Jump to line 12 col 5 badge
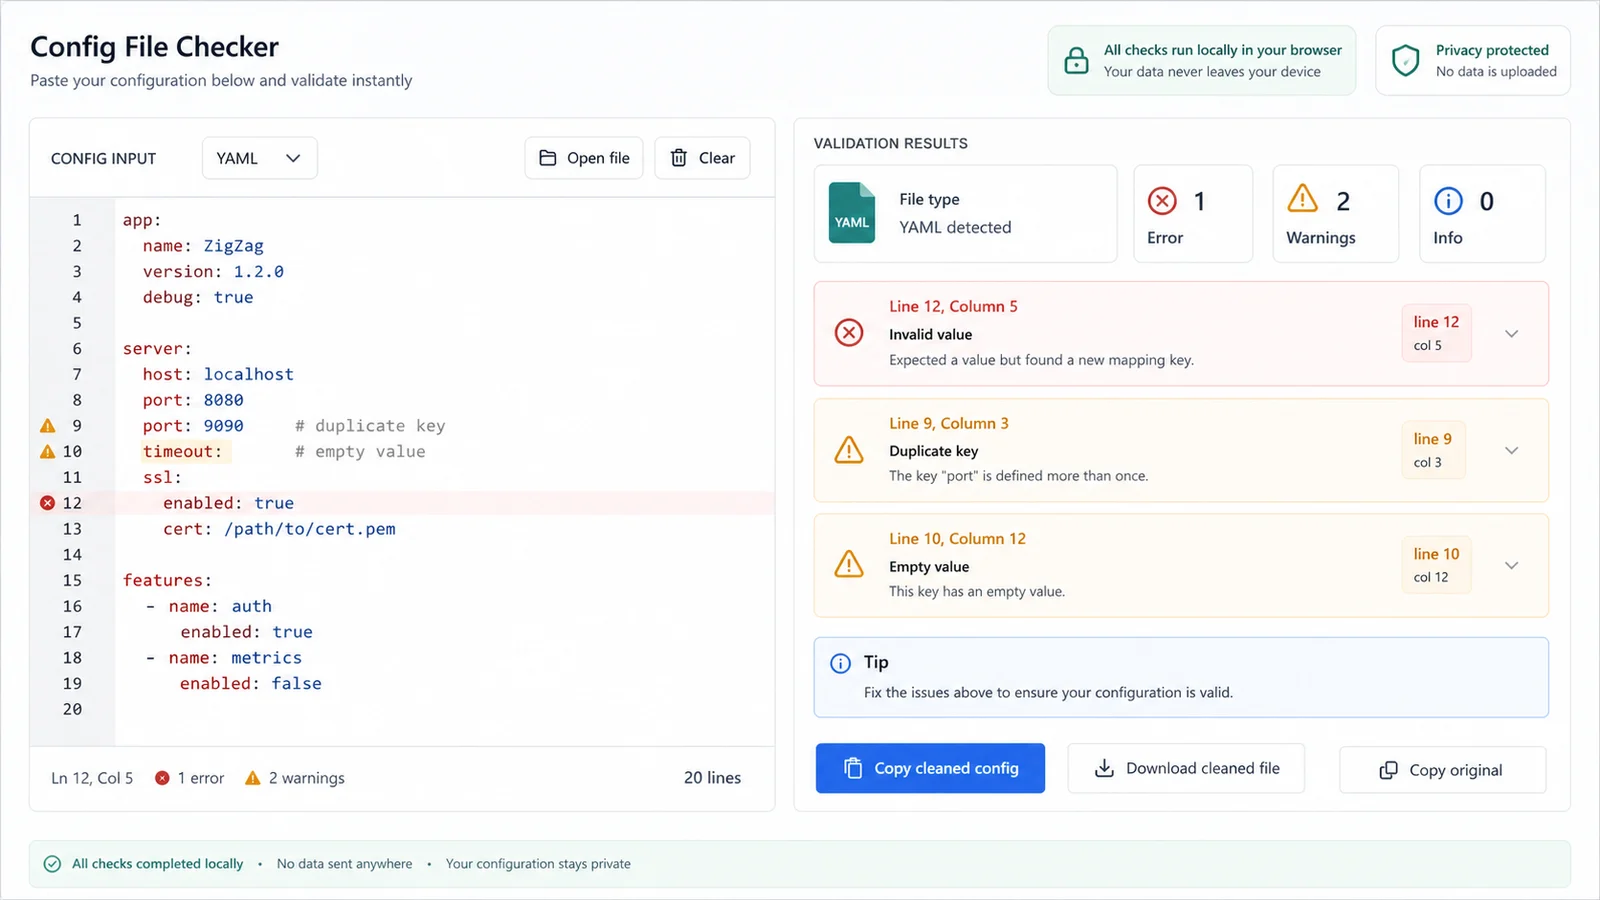Viewport: 1600px width, 900px height. 1436,333
